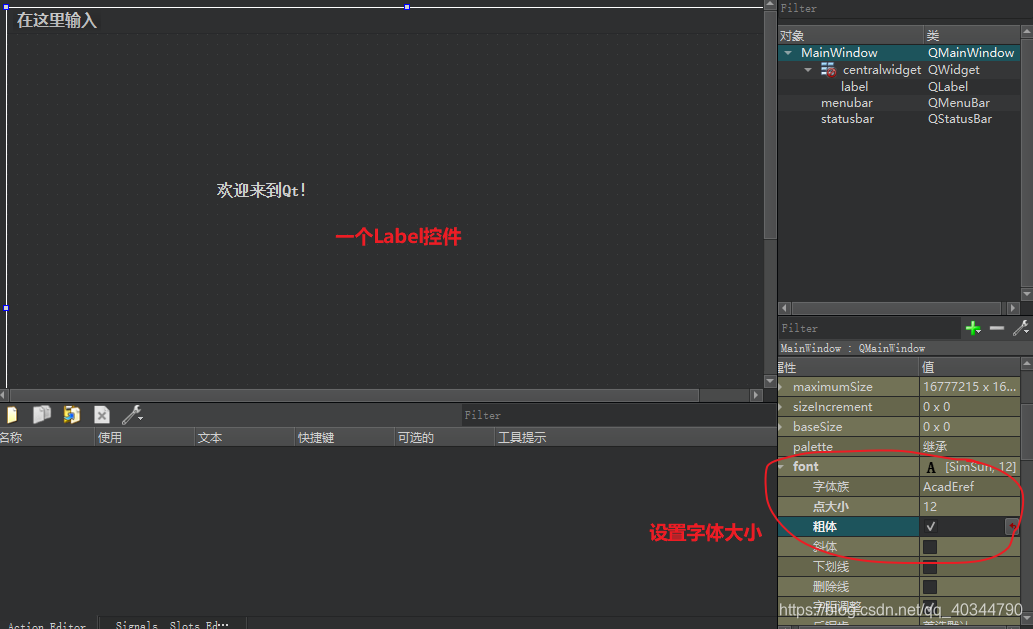1033x629 pixels.
Task: Click the green plus add dynamic property icon
Action: coord(973,327)
